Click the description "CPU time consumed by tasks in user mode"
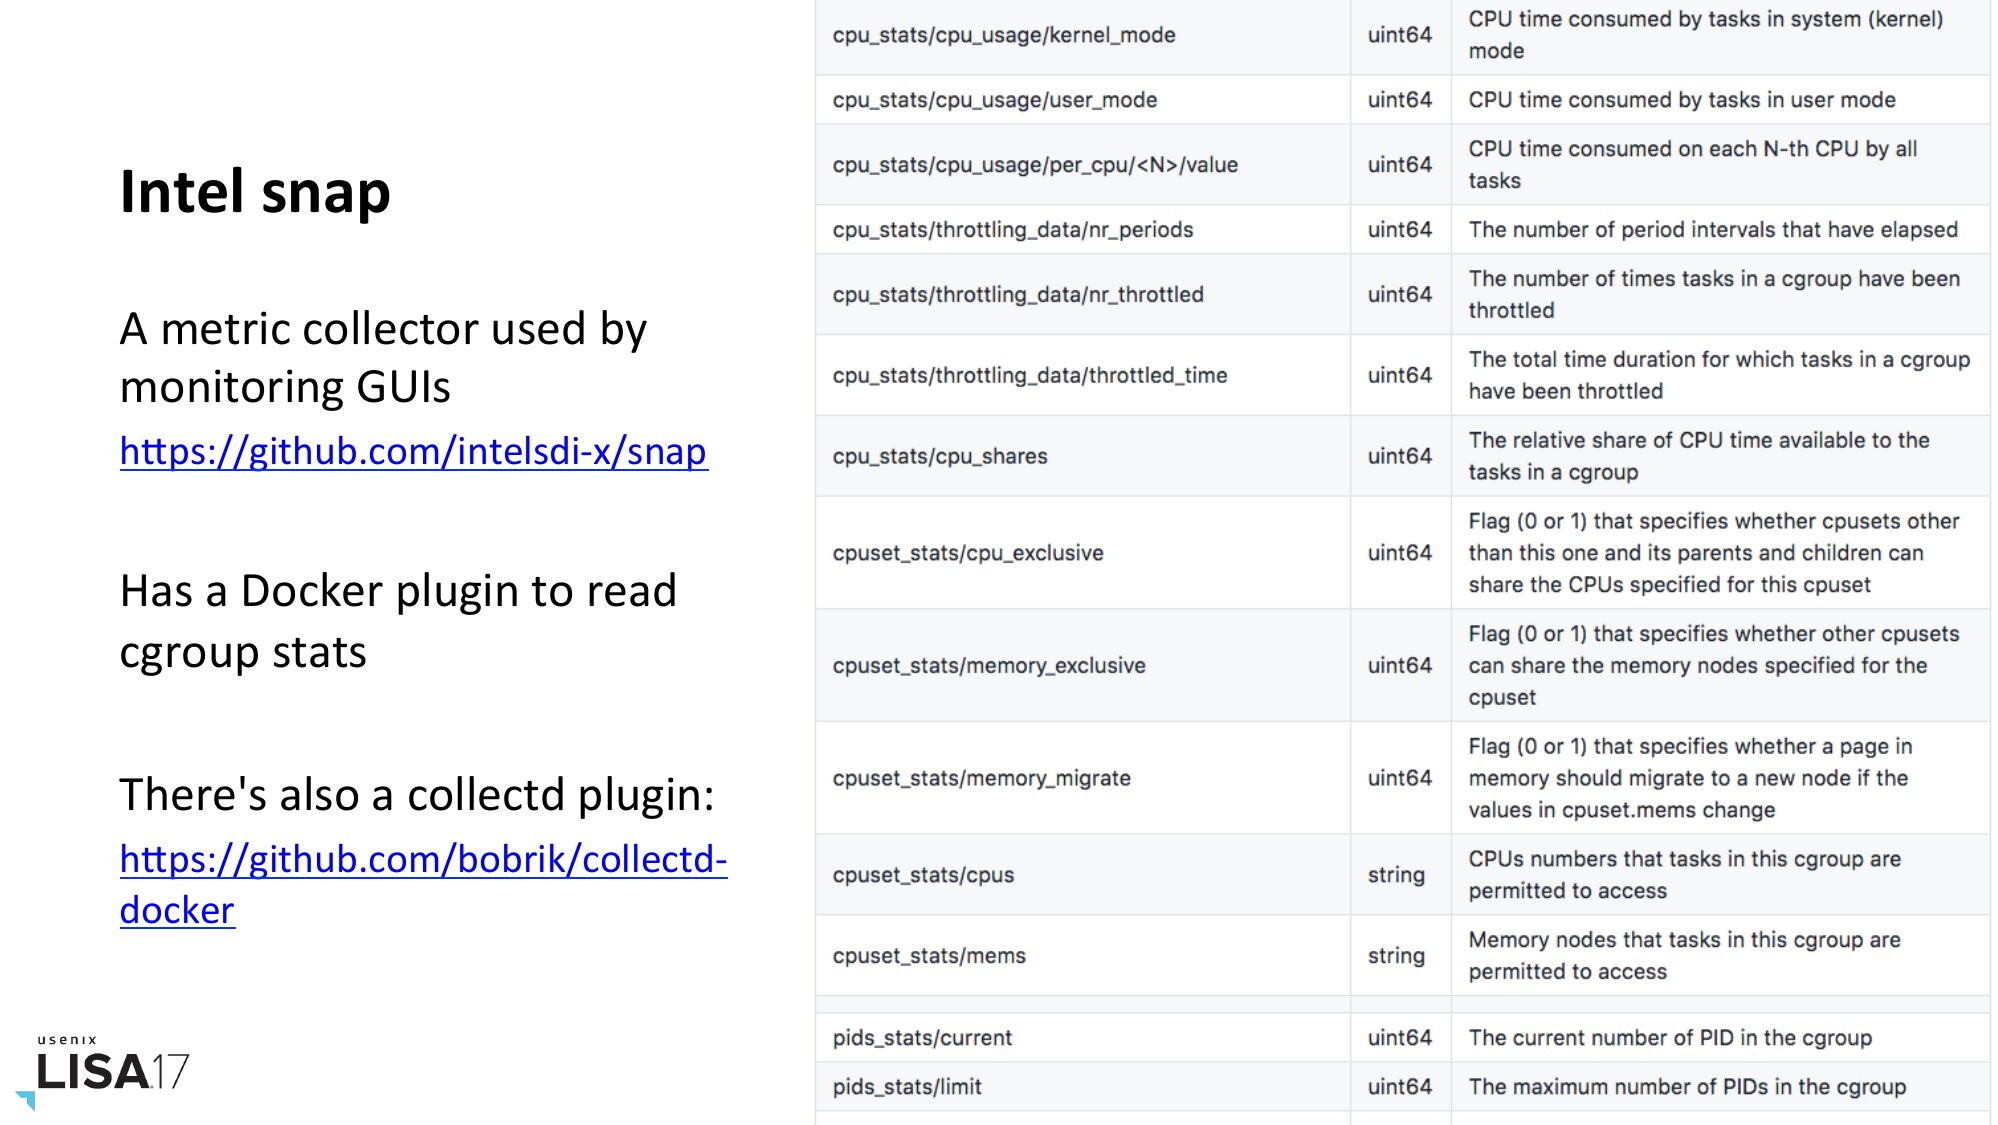This screenshot has width=1998, height=1125. 1681,100
